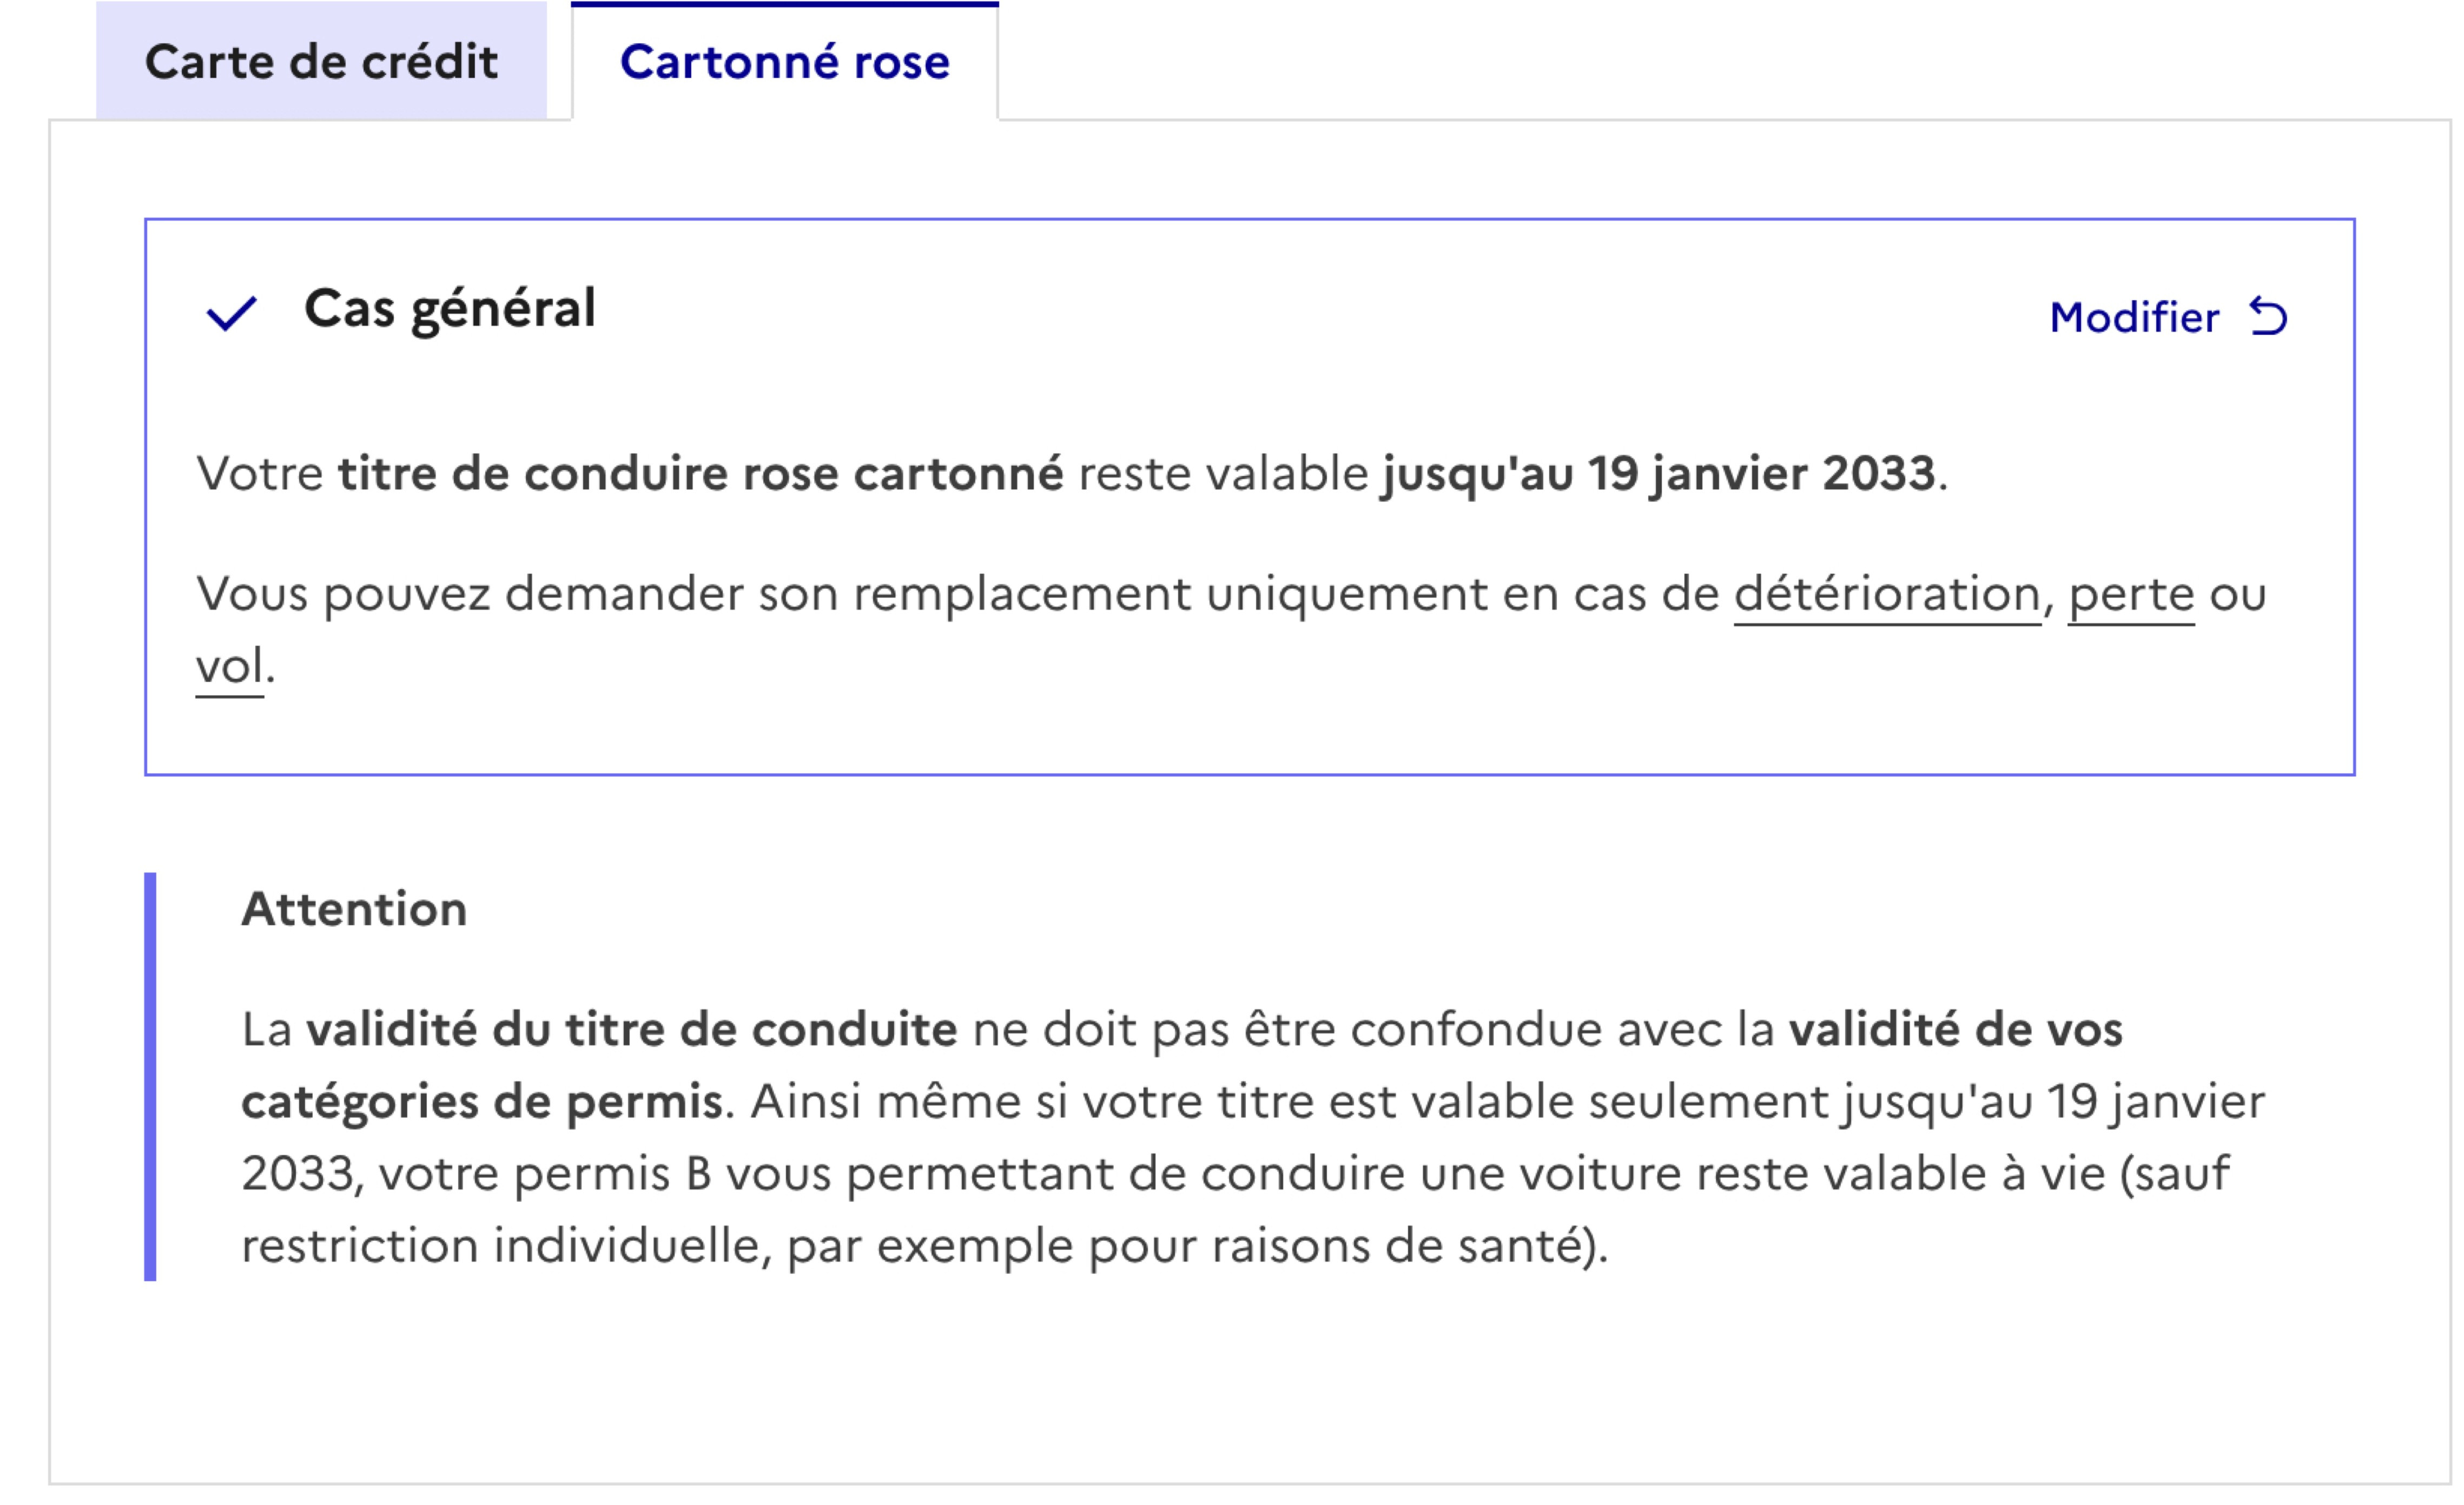Click bold phrase validité du titre de conduite
2464x1505 pixels.
[631, 1029]
